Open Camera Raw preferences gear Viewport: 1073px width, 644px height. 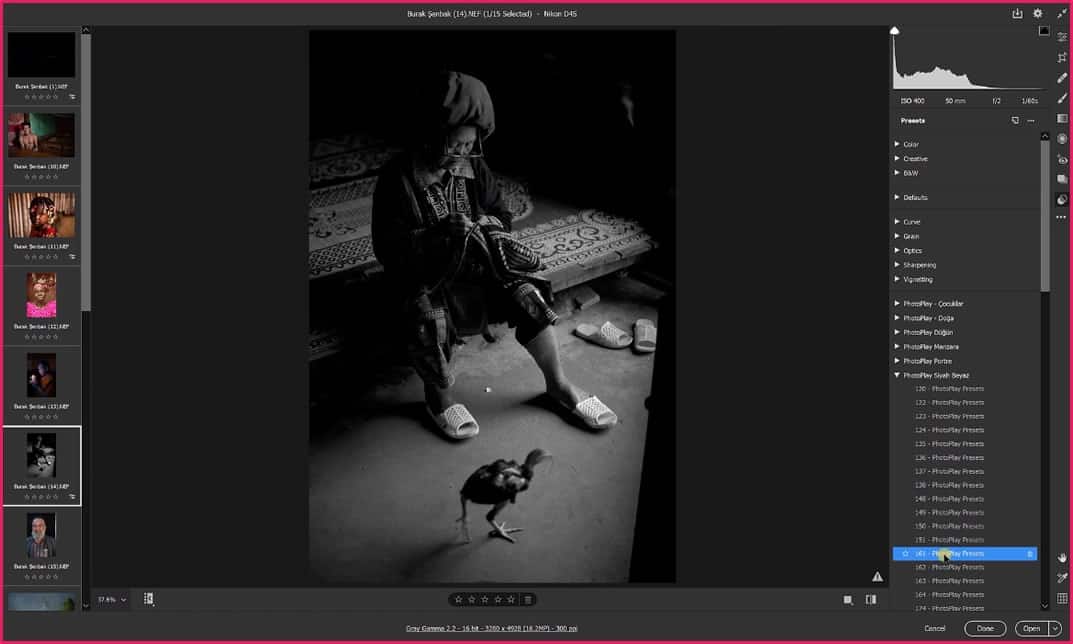[x=1037, y=13]
